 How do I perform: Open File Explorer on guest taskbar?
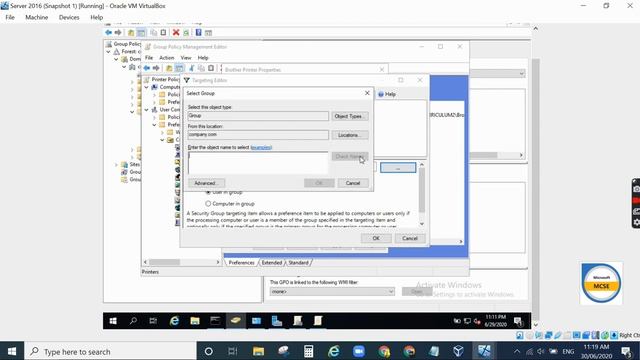(x=195, y=321)
